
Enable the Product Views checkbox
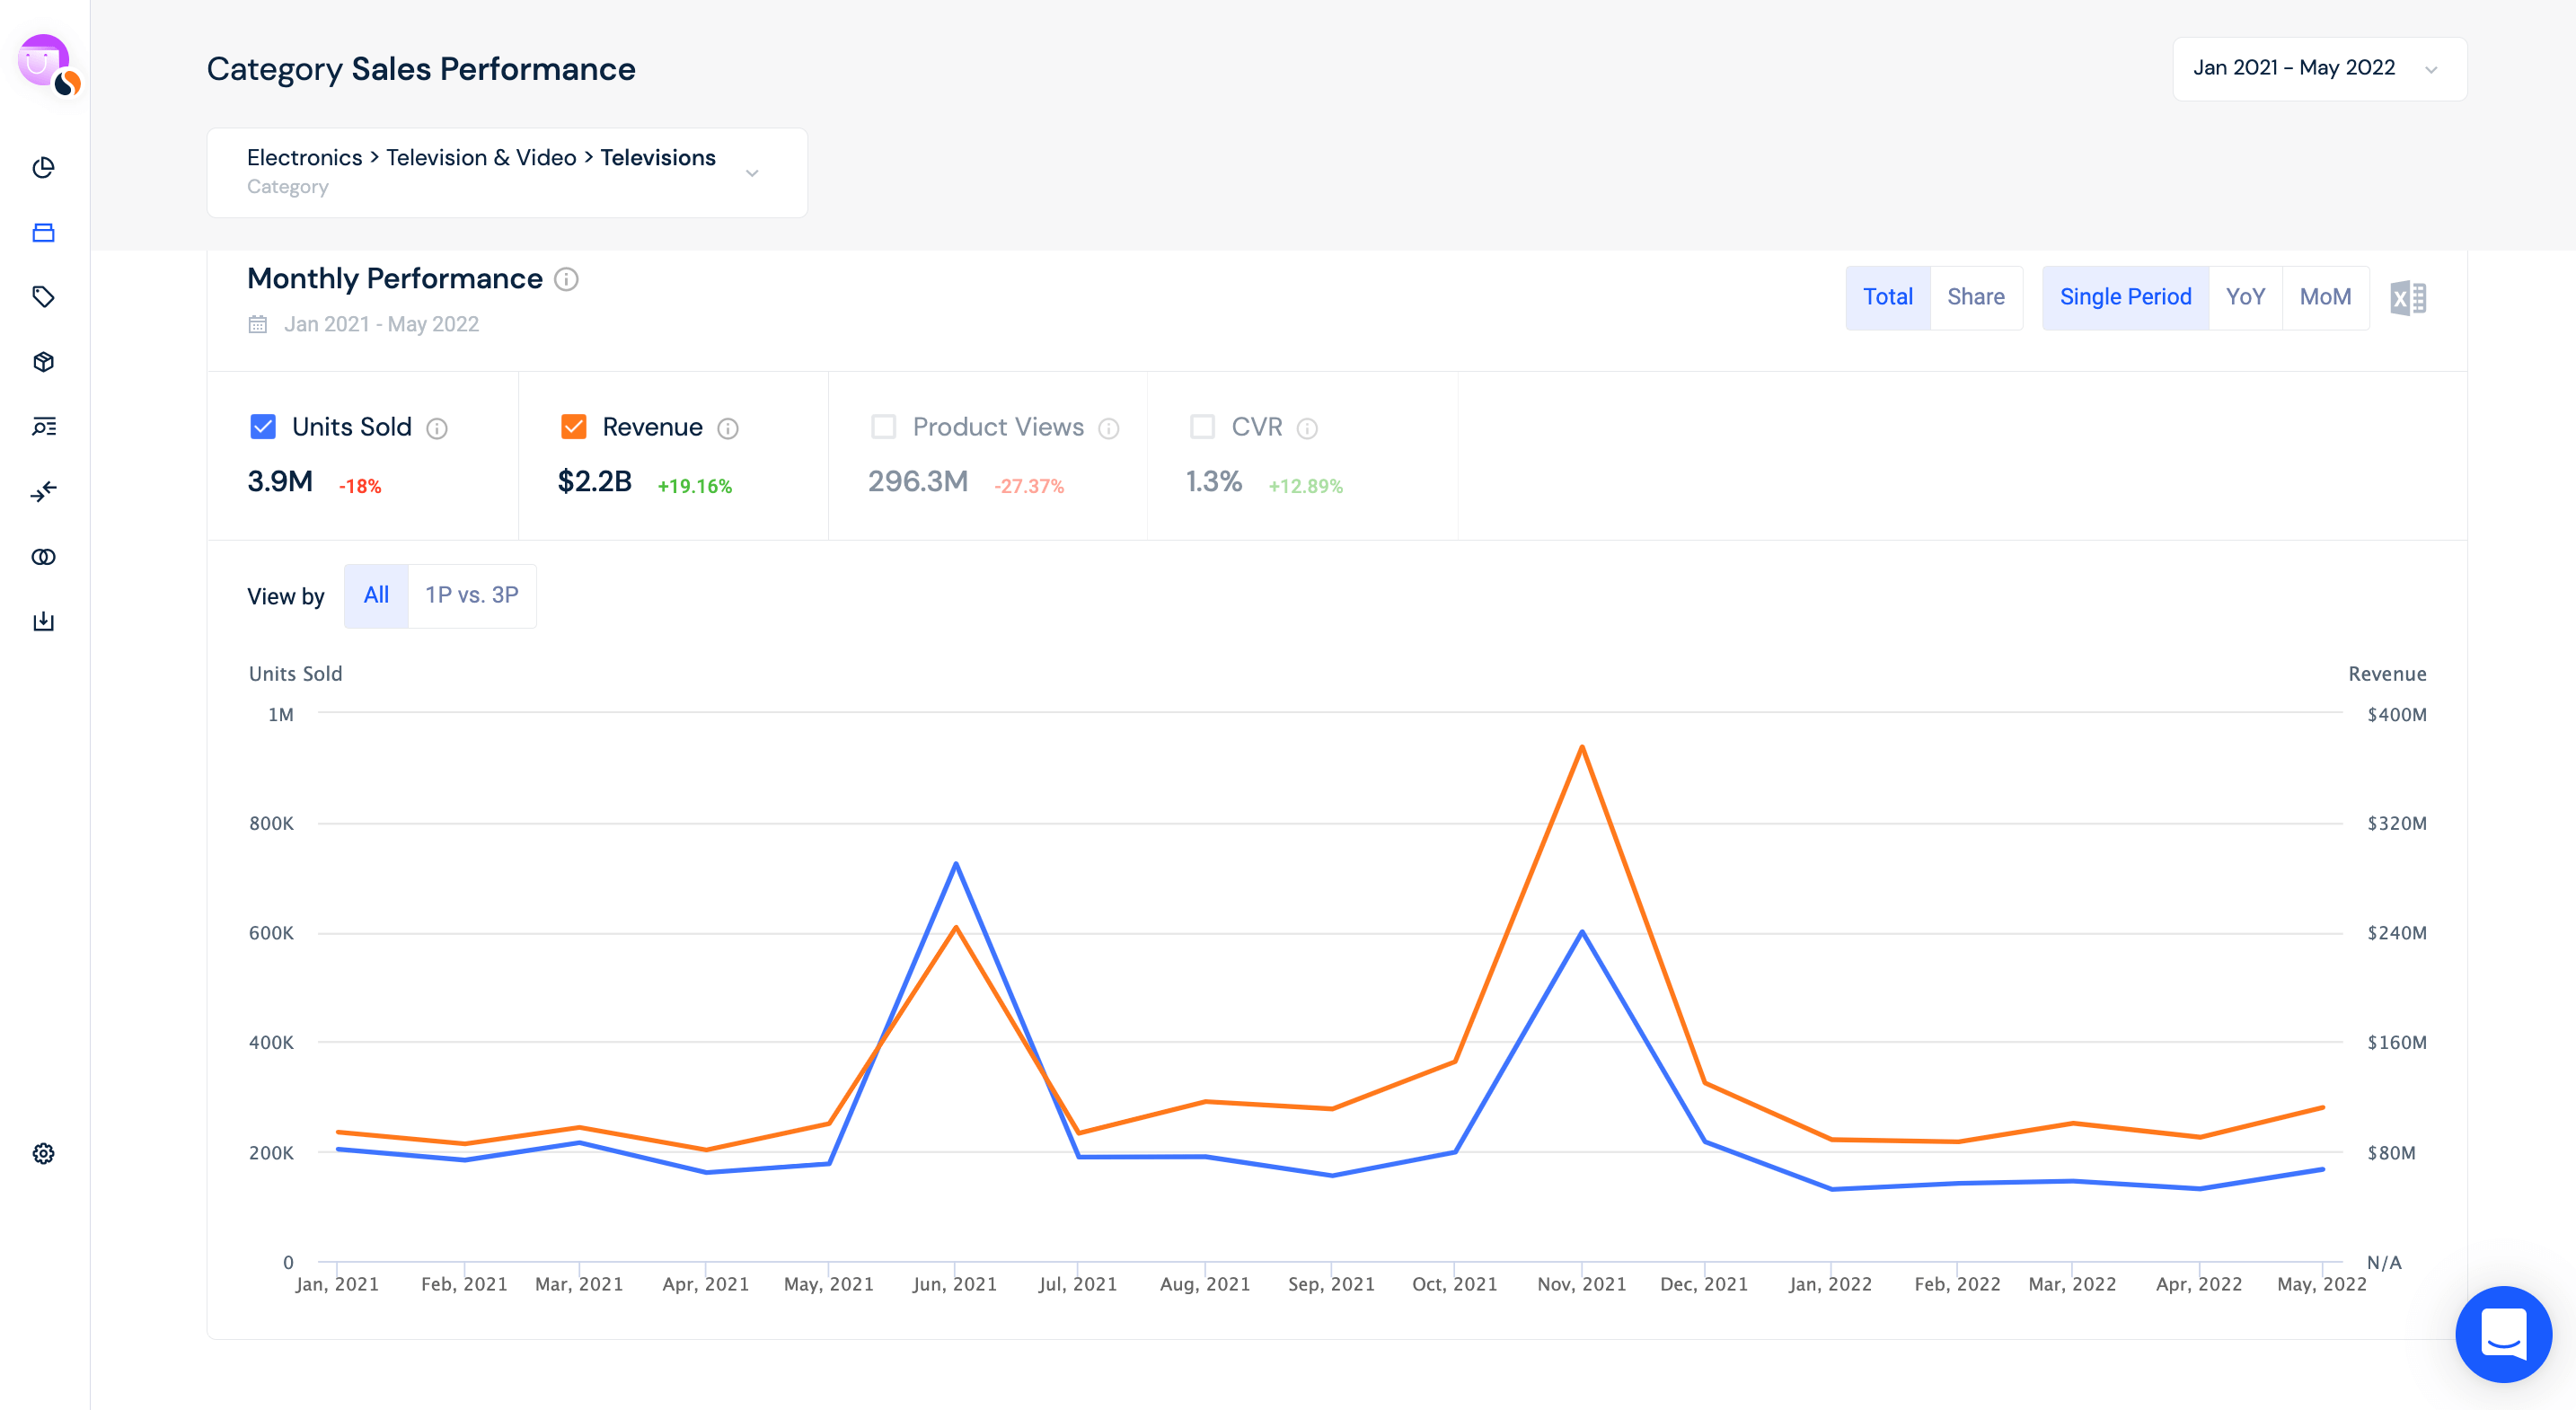point(884,426)
